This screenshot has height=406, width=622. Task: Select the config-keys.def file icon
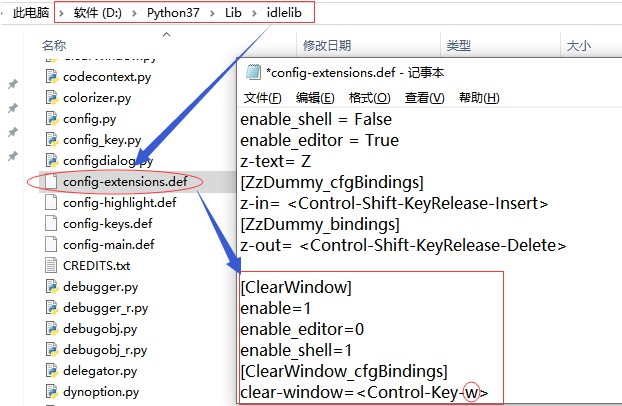coord(51,223)
